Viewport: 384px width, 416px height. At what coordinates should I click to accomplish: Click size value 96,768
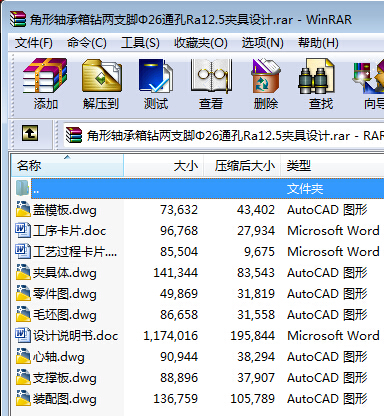pyautogui.click(x=179, y=231)
